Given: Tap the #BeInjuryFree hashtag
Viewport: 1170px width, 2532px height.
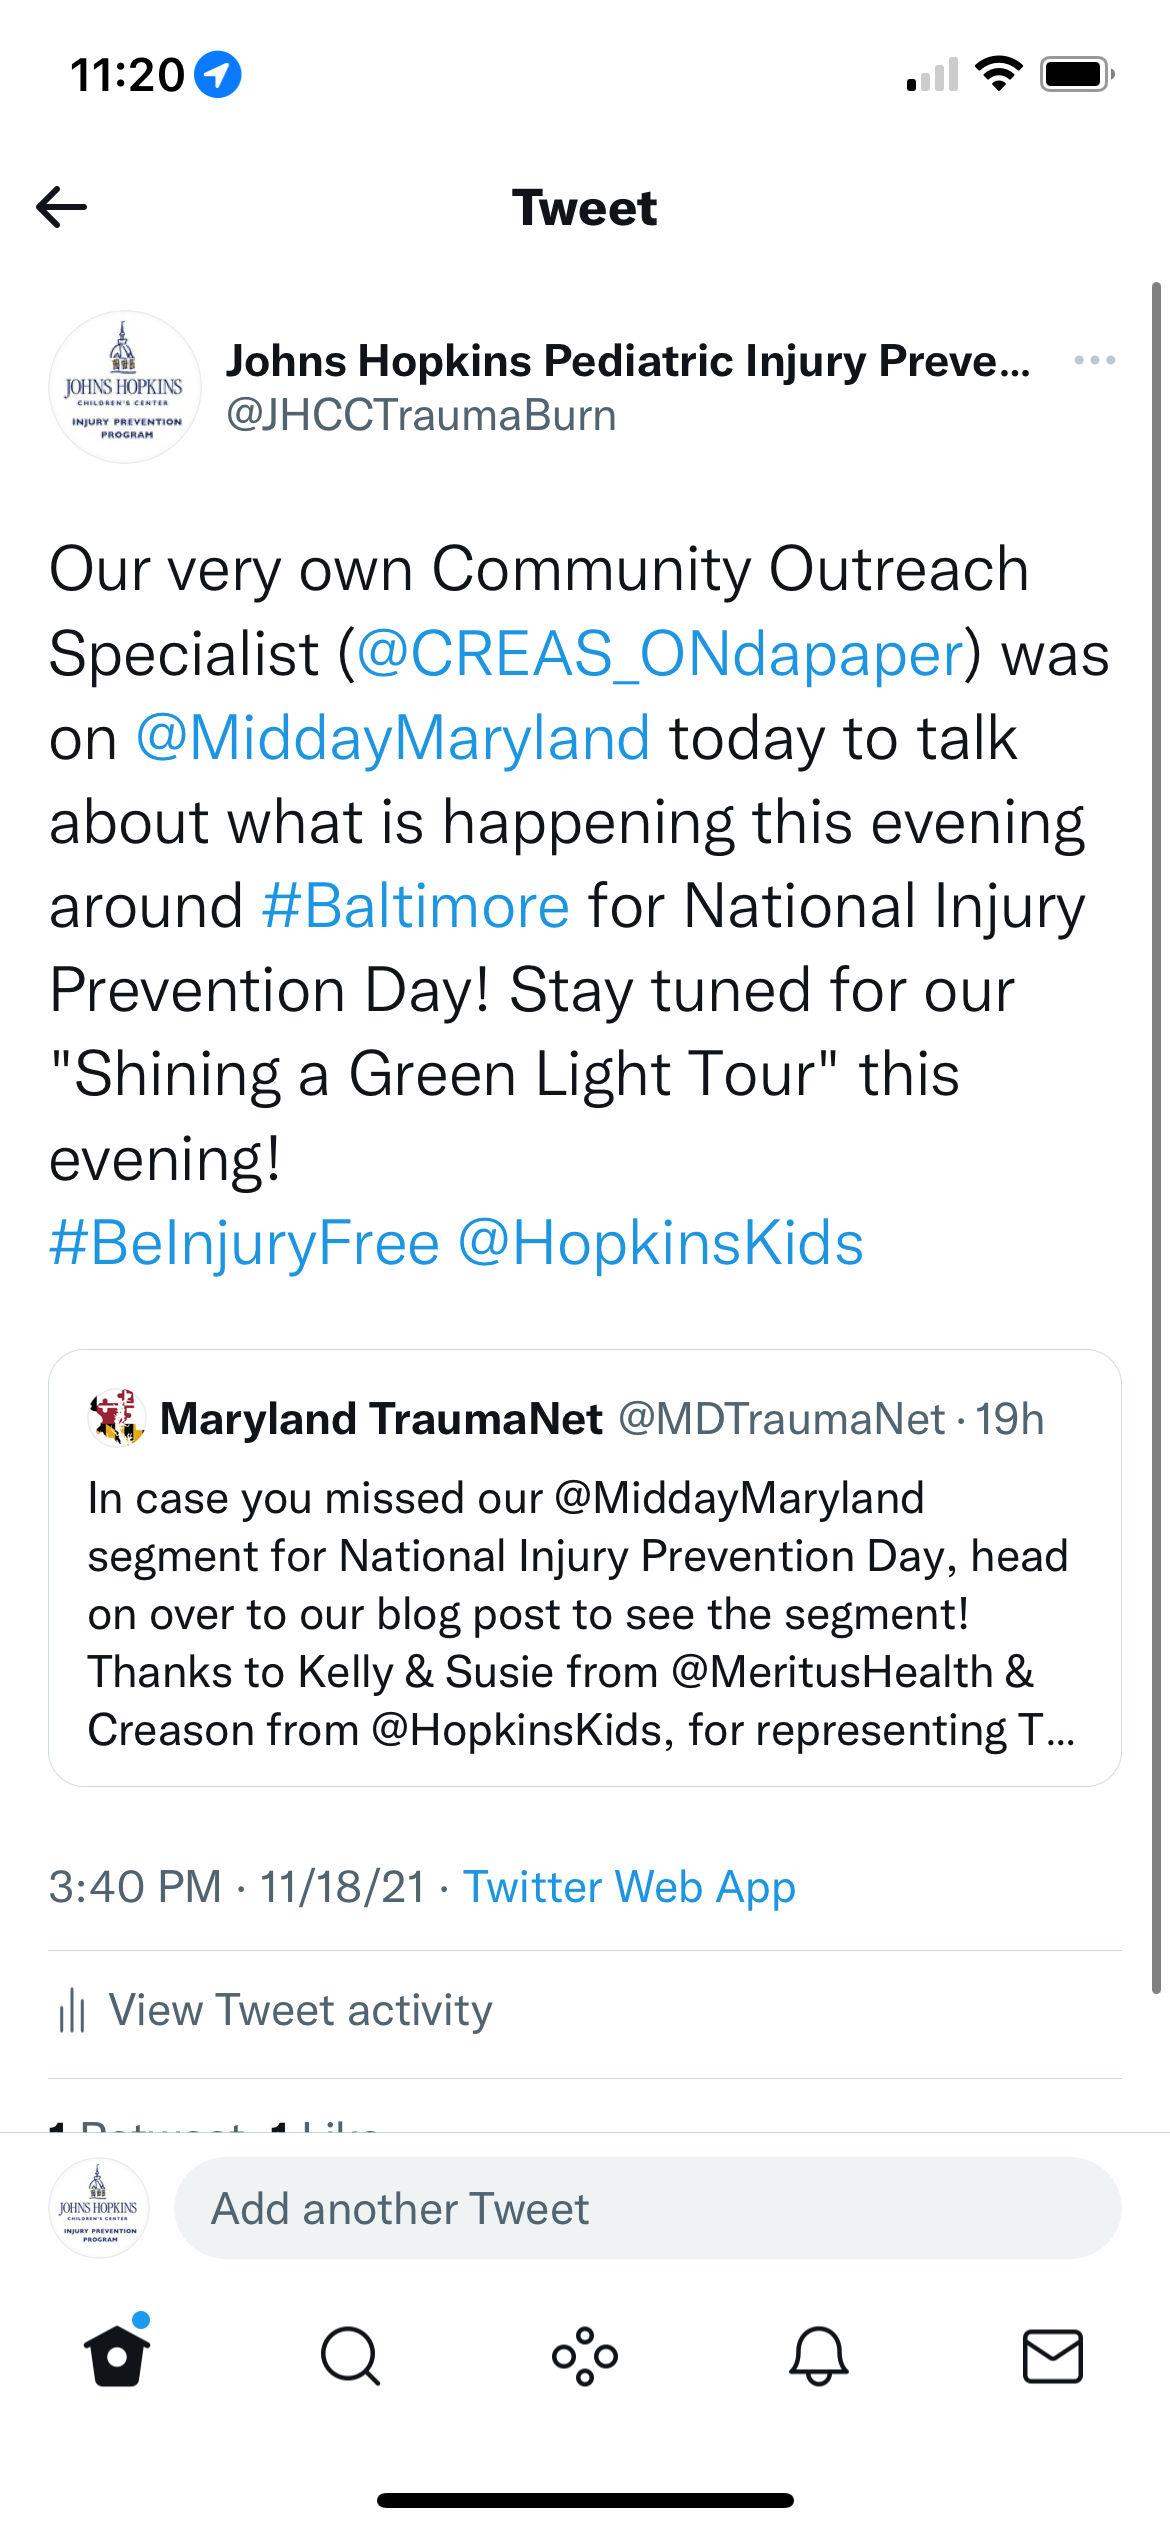Looking at the screenshot, I should [245, 1243].
